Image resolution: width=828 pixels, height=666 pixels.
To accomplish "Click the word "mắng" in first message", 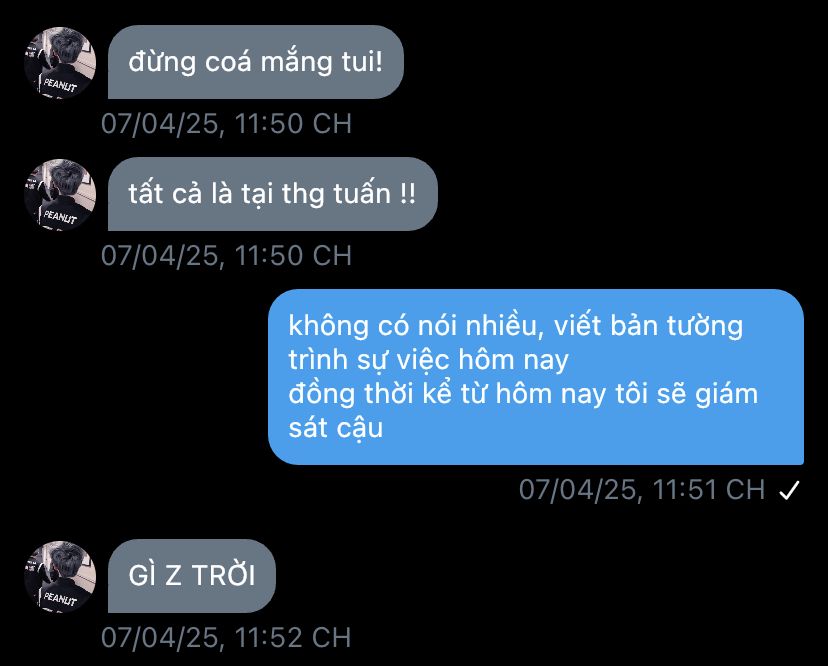I will 297,62.
